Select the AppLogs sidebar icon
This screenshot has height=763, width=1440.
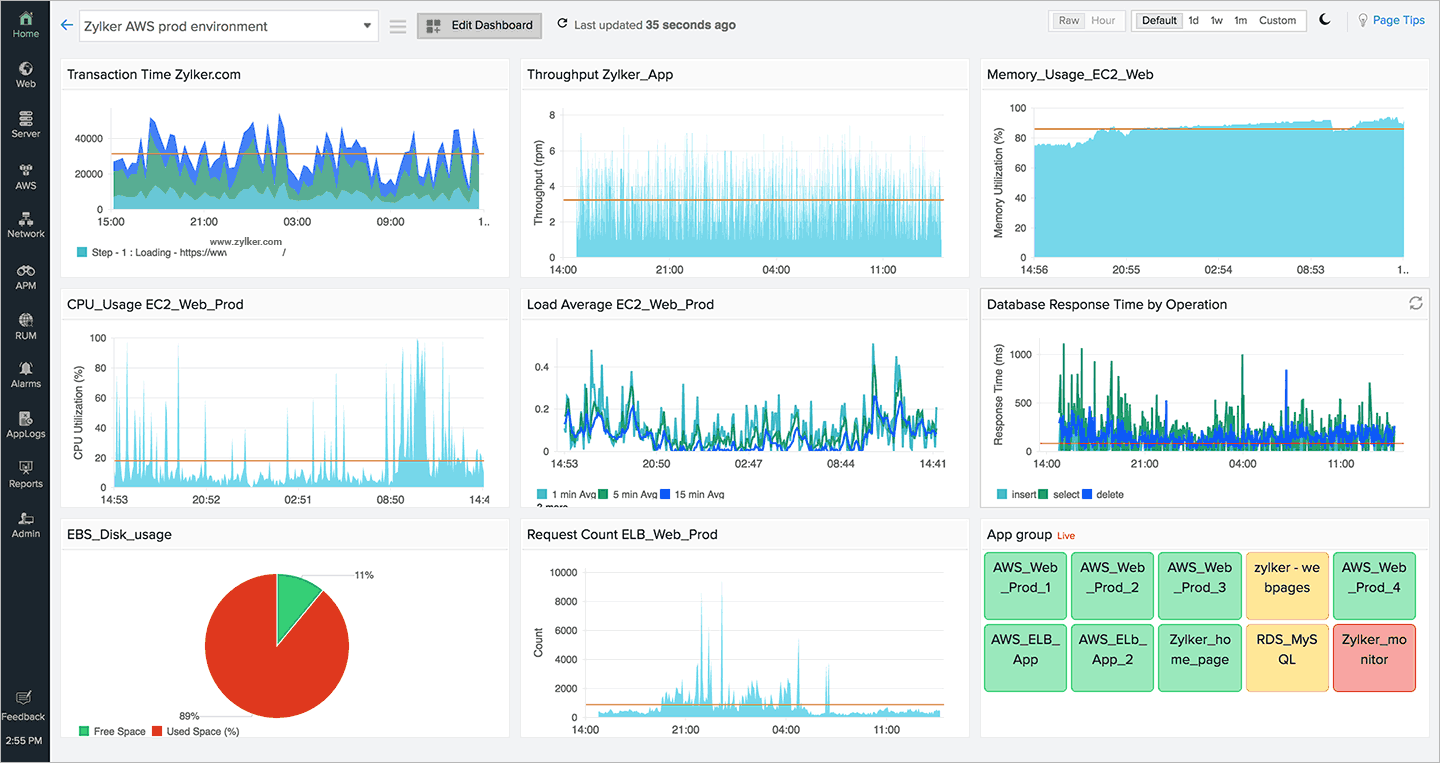click(x=25, y=424)
